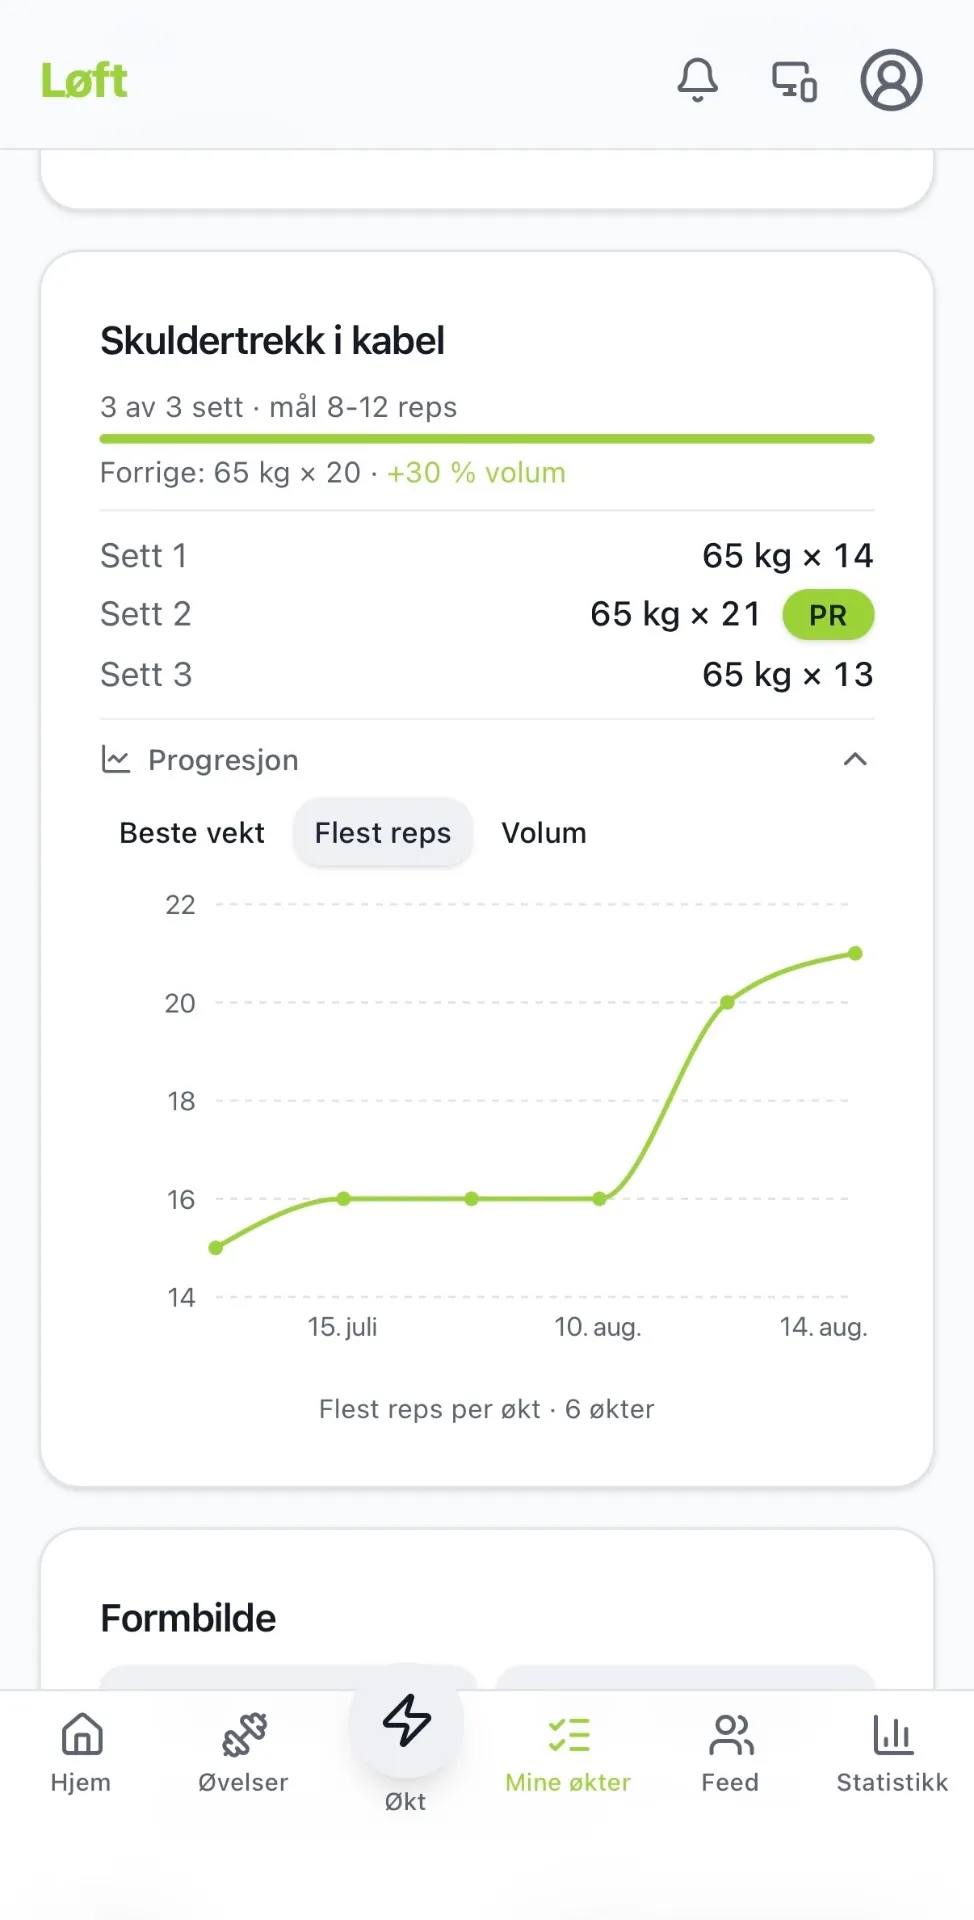Collapse Progresjon section with chevron
Image resolution: width=974 pixels, height=1920 pixels.
855,759
